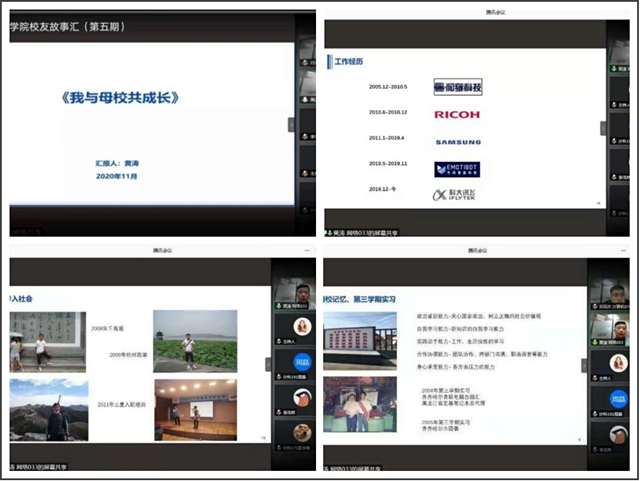Collapse participant sidebar arrow beside title slide

click(291, 125)
